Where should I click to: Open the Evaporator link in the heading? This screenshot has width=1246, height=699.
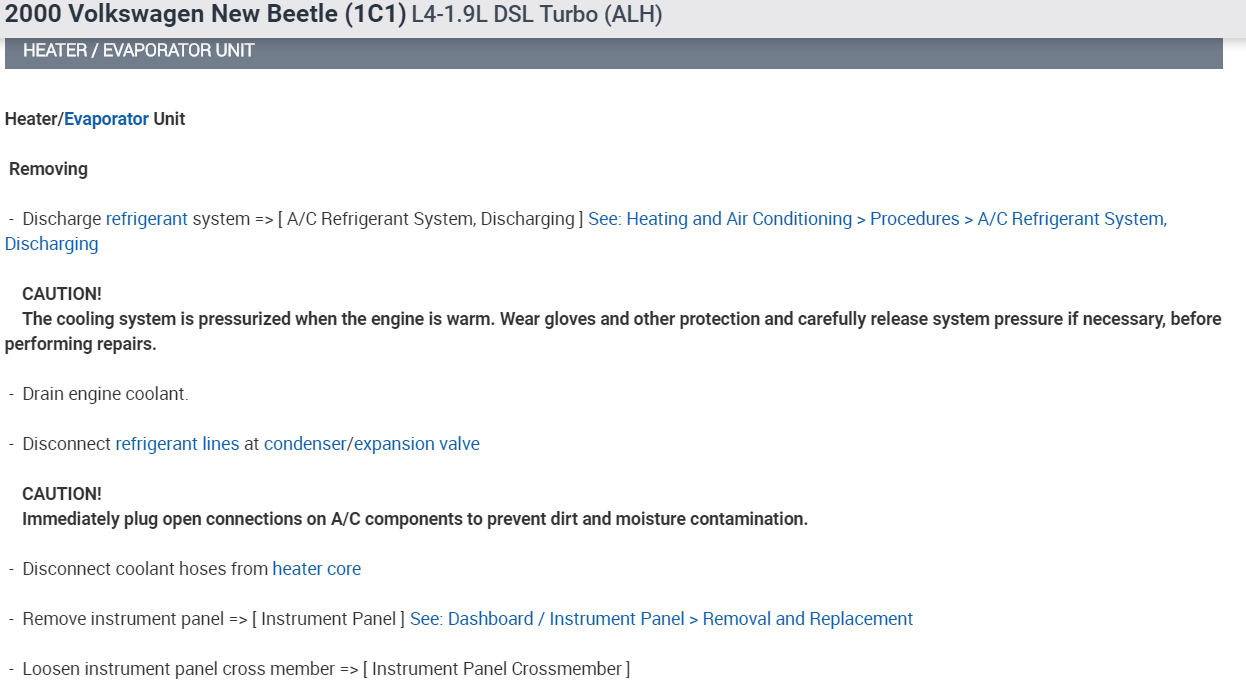tap(106, 119)
